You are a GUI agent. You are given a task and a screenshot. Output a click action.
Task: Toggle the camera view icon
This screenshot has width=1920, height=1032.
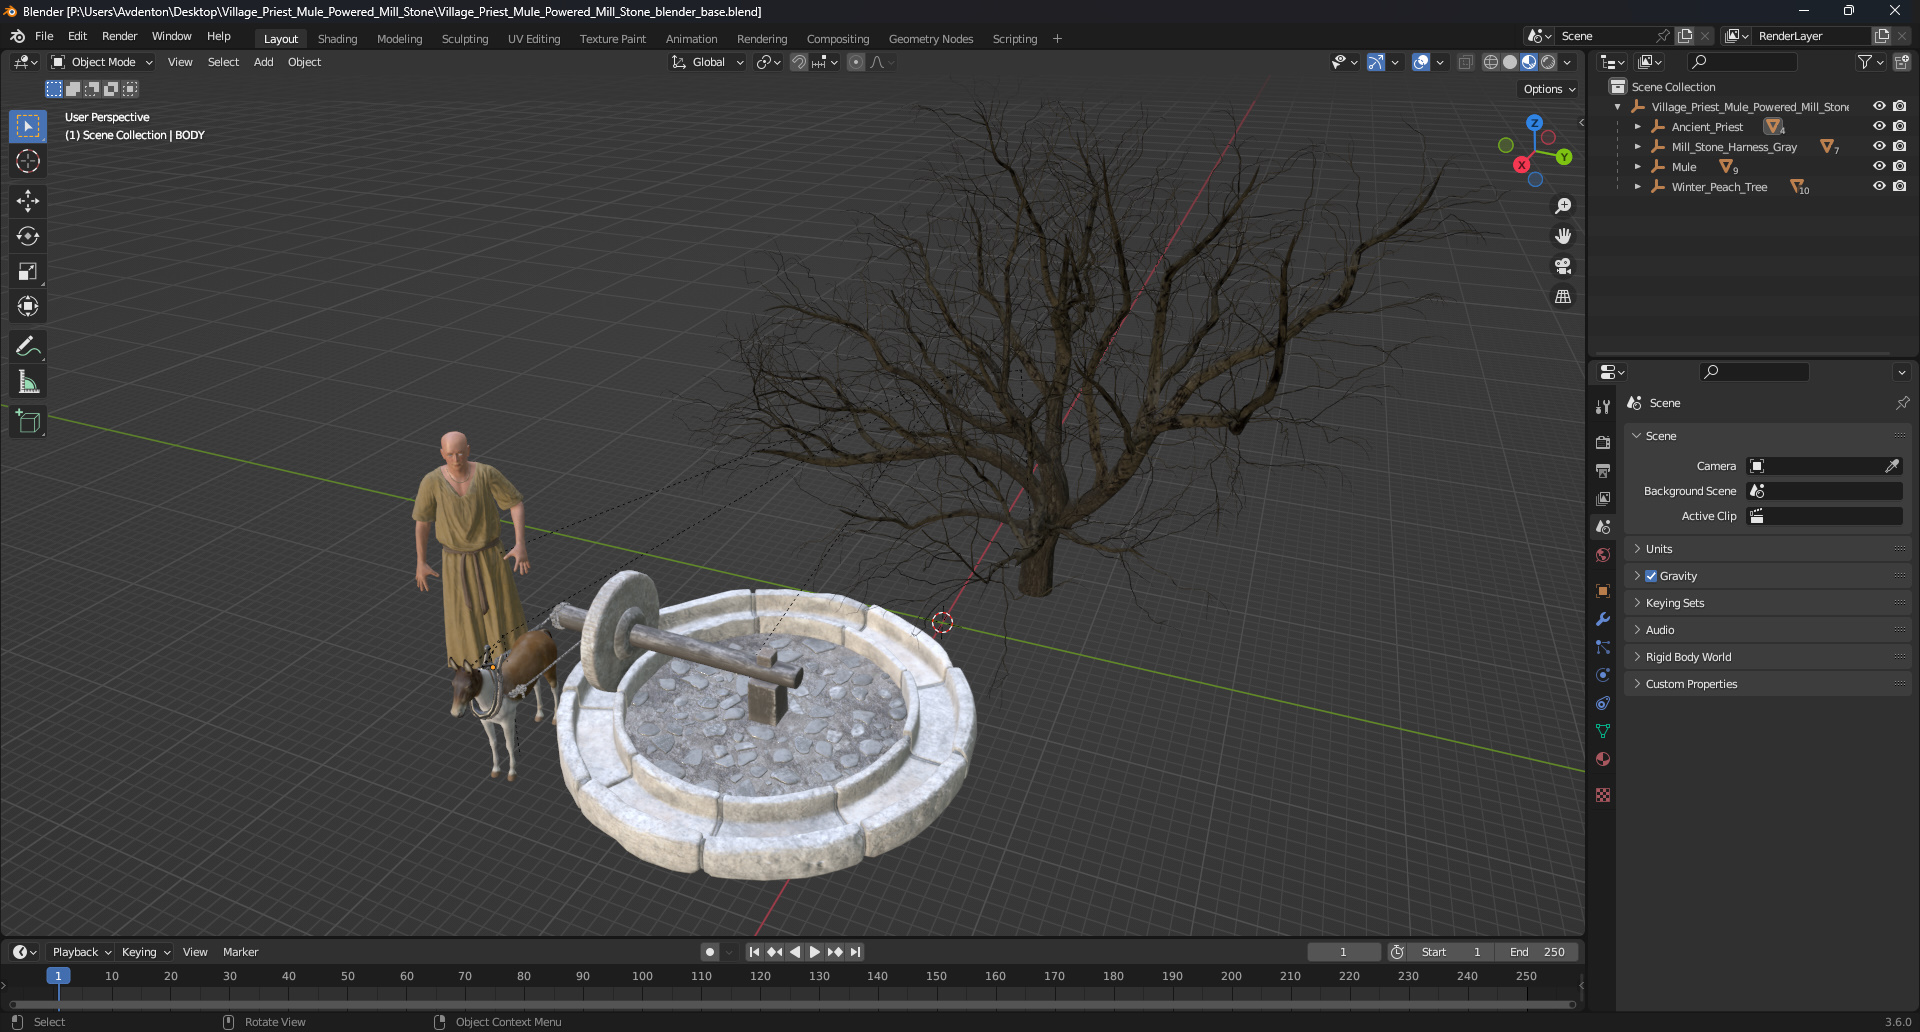pos(1563,266)
